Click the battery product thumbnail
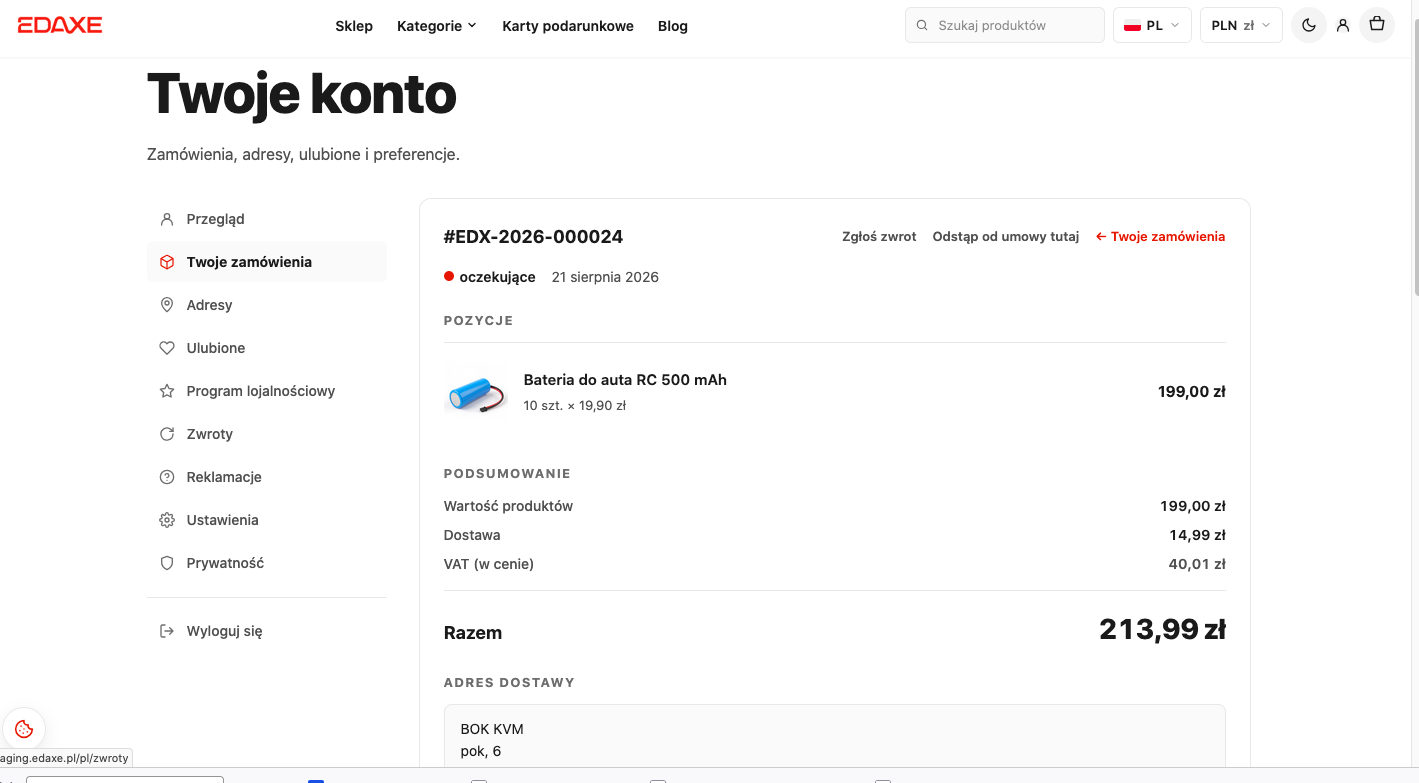 [x=476, y=392]
